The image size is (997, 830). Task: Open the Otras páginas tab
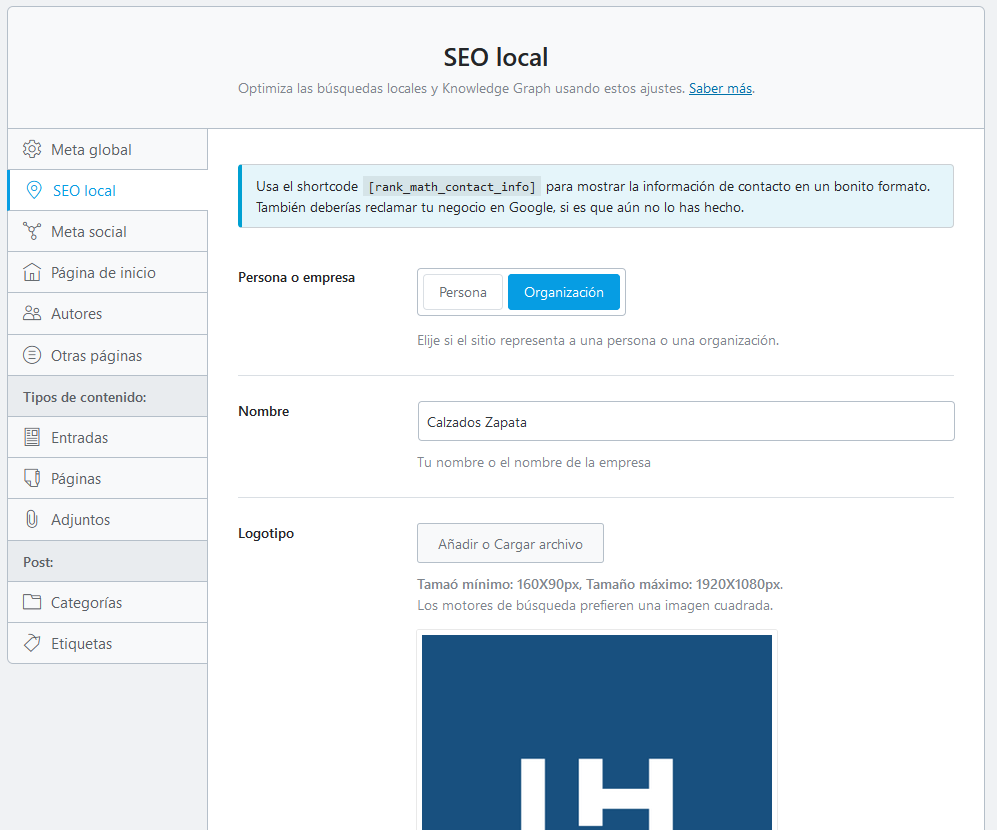107,355
